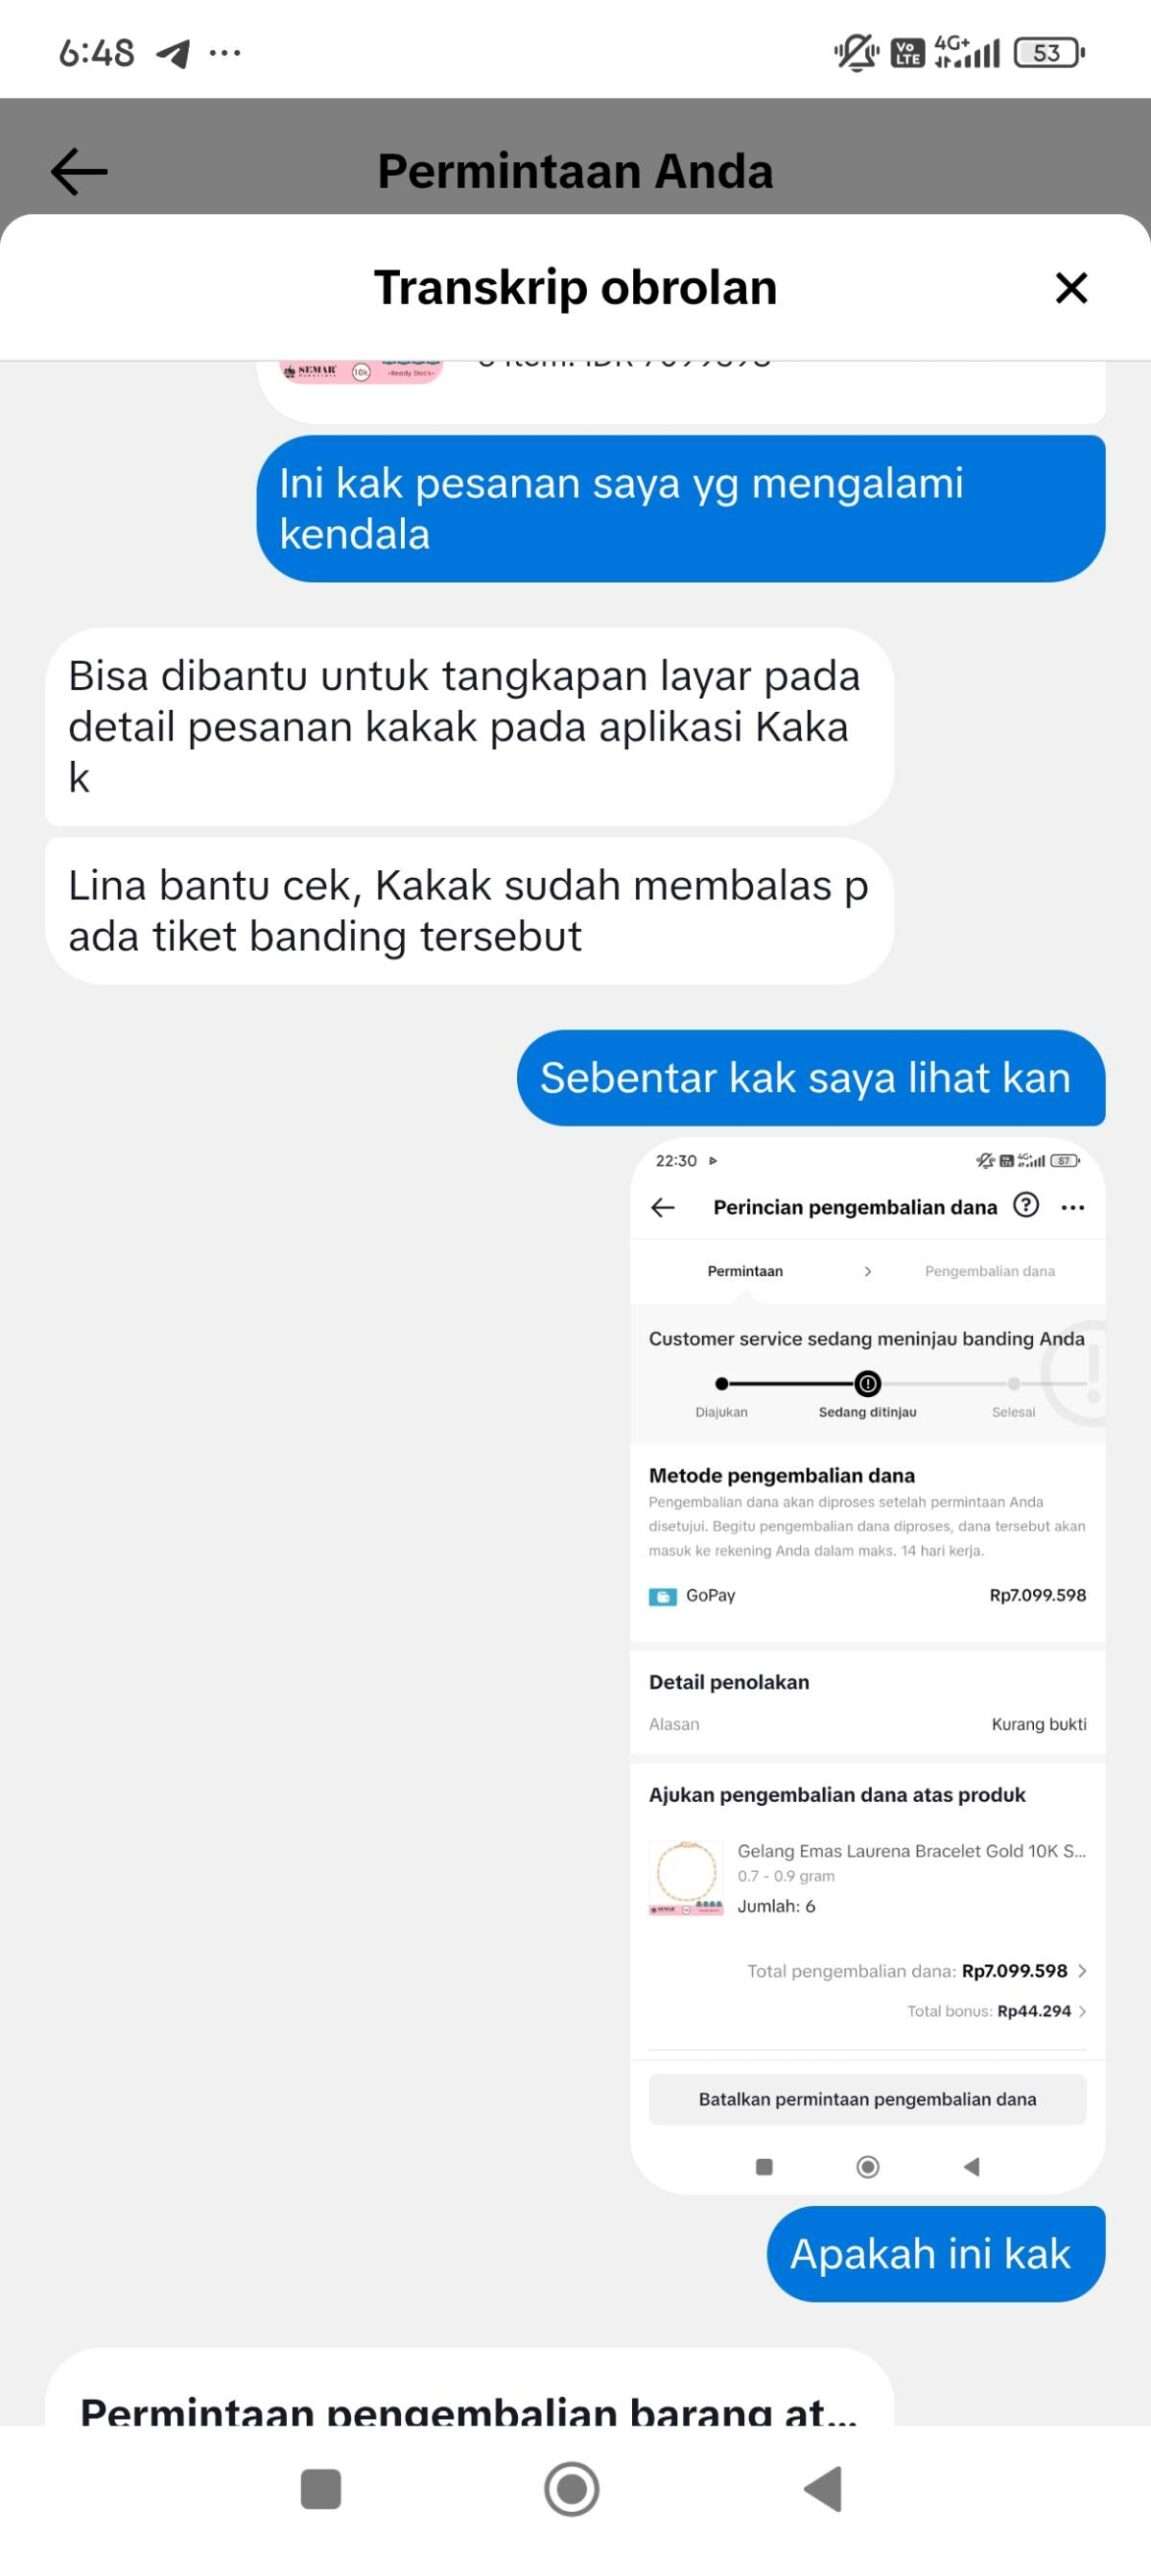This screenshot has height=2560, width=1151.
Task: Tap the Android square recents button
Action: (320, 2488)
